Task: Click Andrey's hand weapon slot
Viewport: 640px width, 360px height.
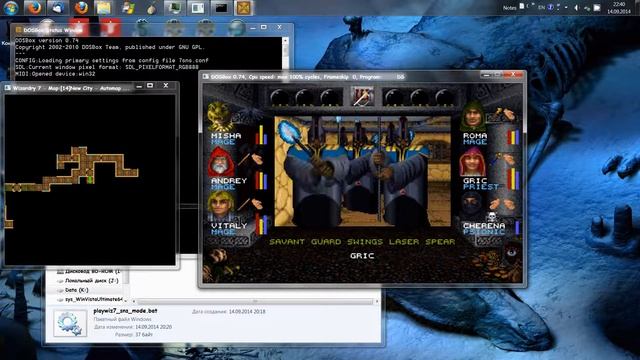Action: click(250, 158)
